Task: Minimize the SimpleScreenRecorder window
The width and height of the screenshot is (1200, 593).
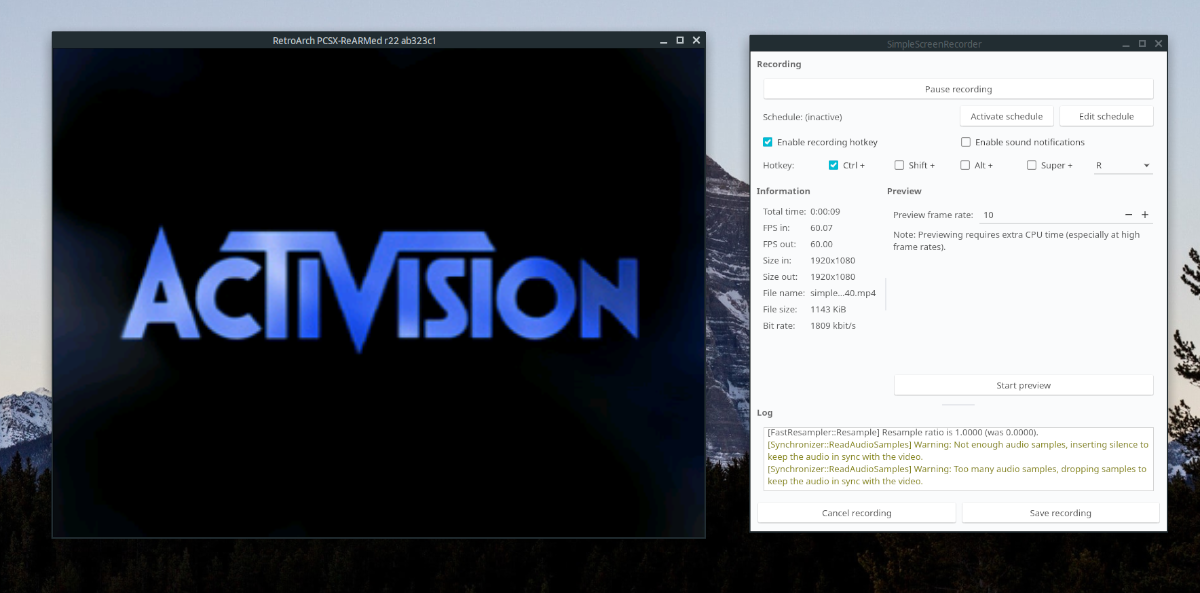Action: pos(1127,44)
